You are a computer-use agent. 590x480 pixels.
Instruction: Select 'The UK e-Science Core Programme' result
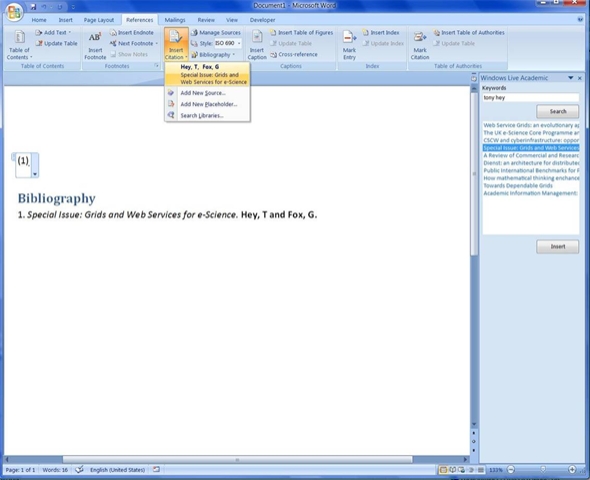(x=531, y=132)
